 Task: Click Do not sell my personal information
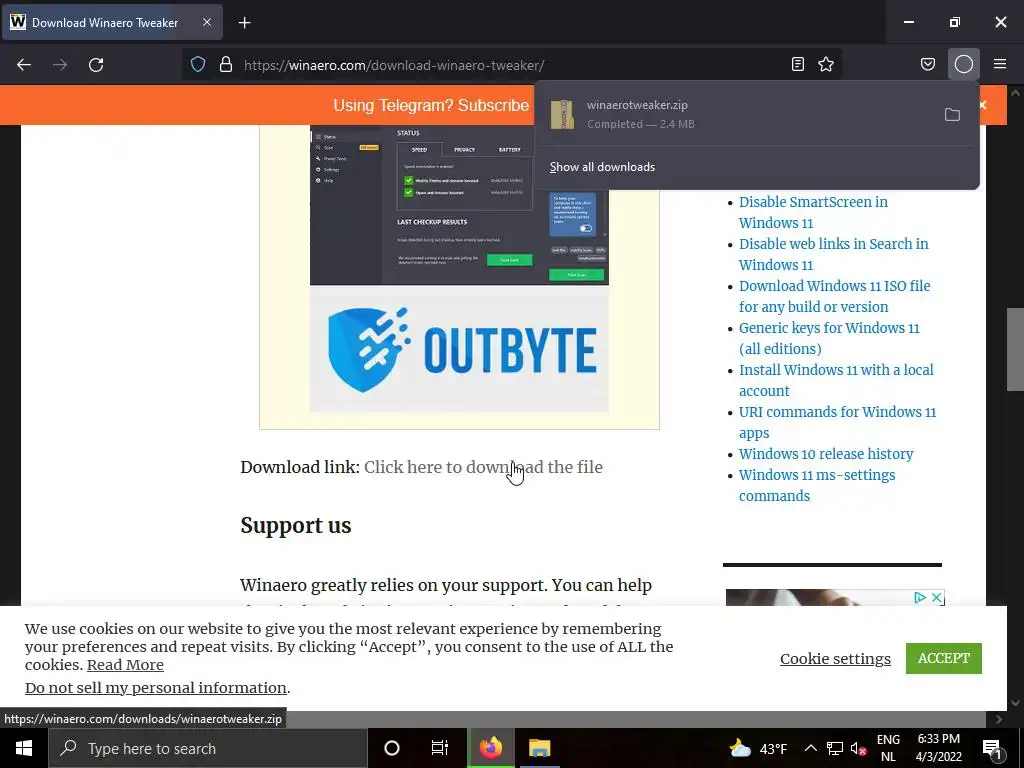tap(155, 688)
